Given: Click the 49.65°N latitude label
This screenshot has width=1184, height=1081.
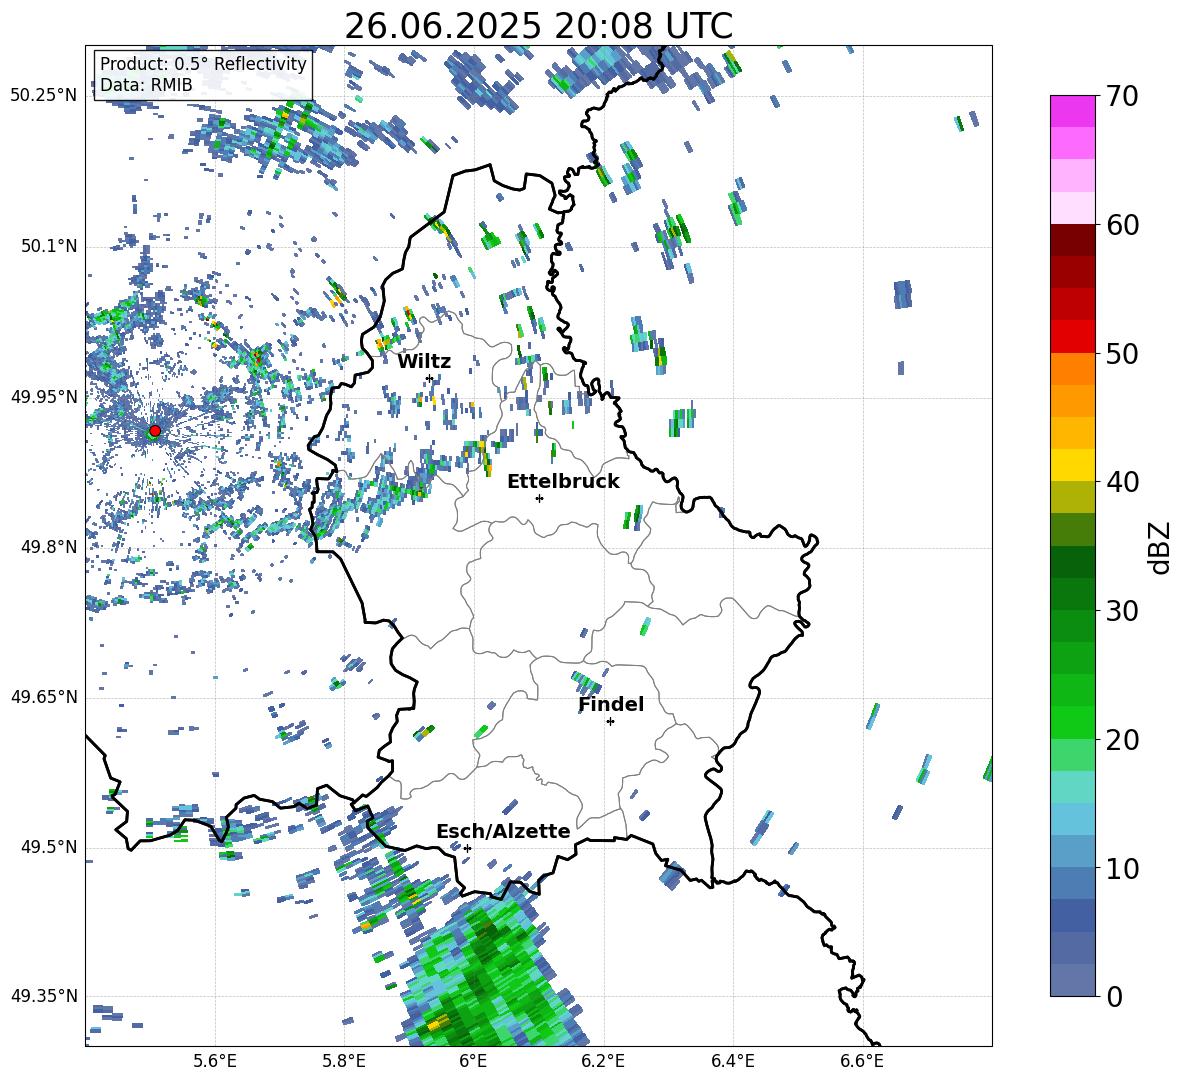Looking at the screenshot, I should tap(44, 697).
